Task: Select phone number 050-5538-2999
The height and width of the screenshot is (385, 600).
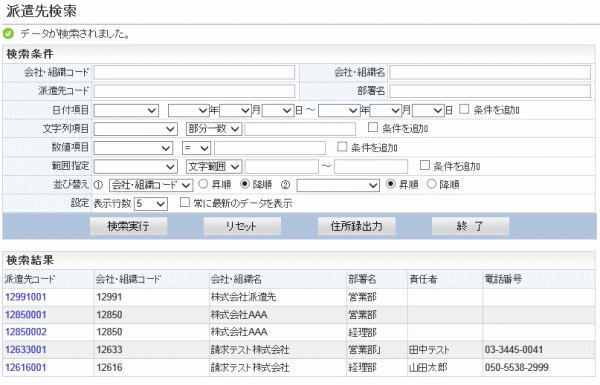Action: [x=517, y=367]
